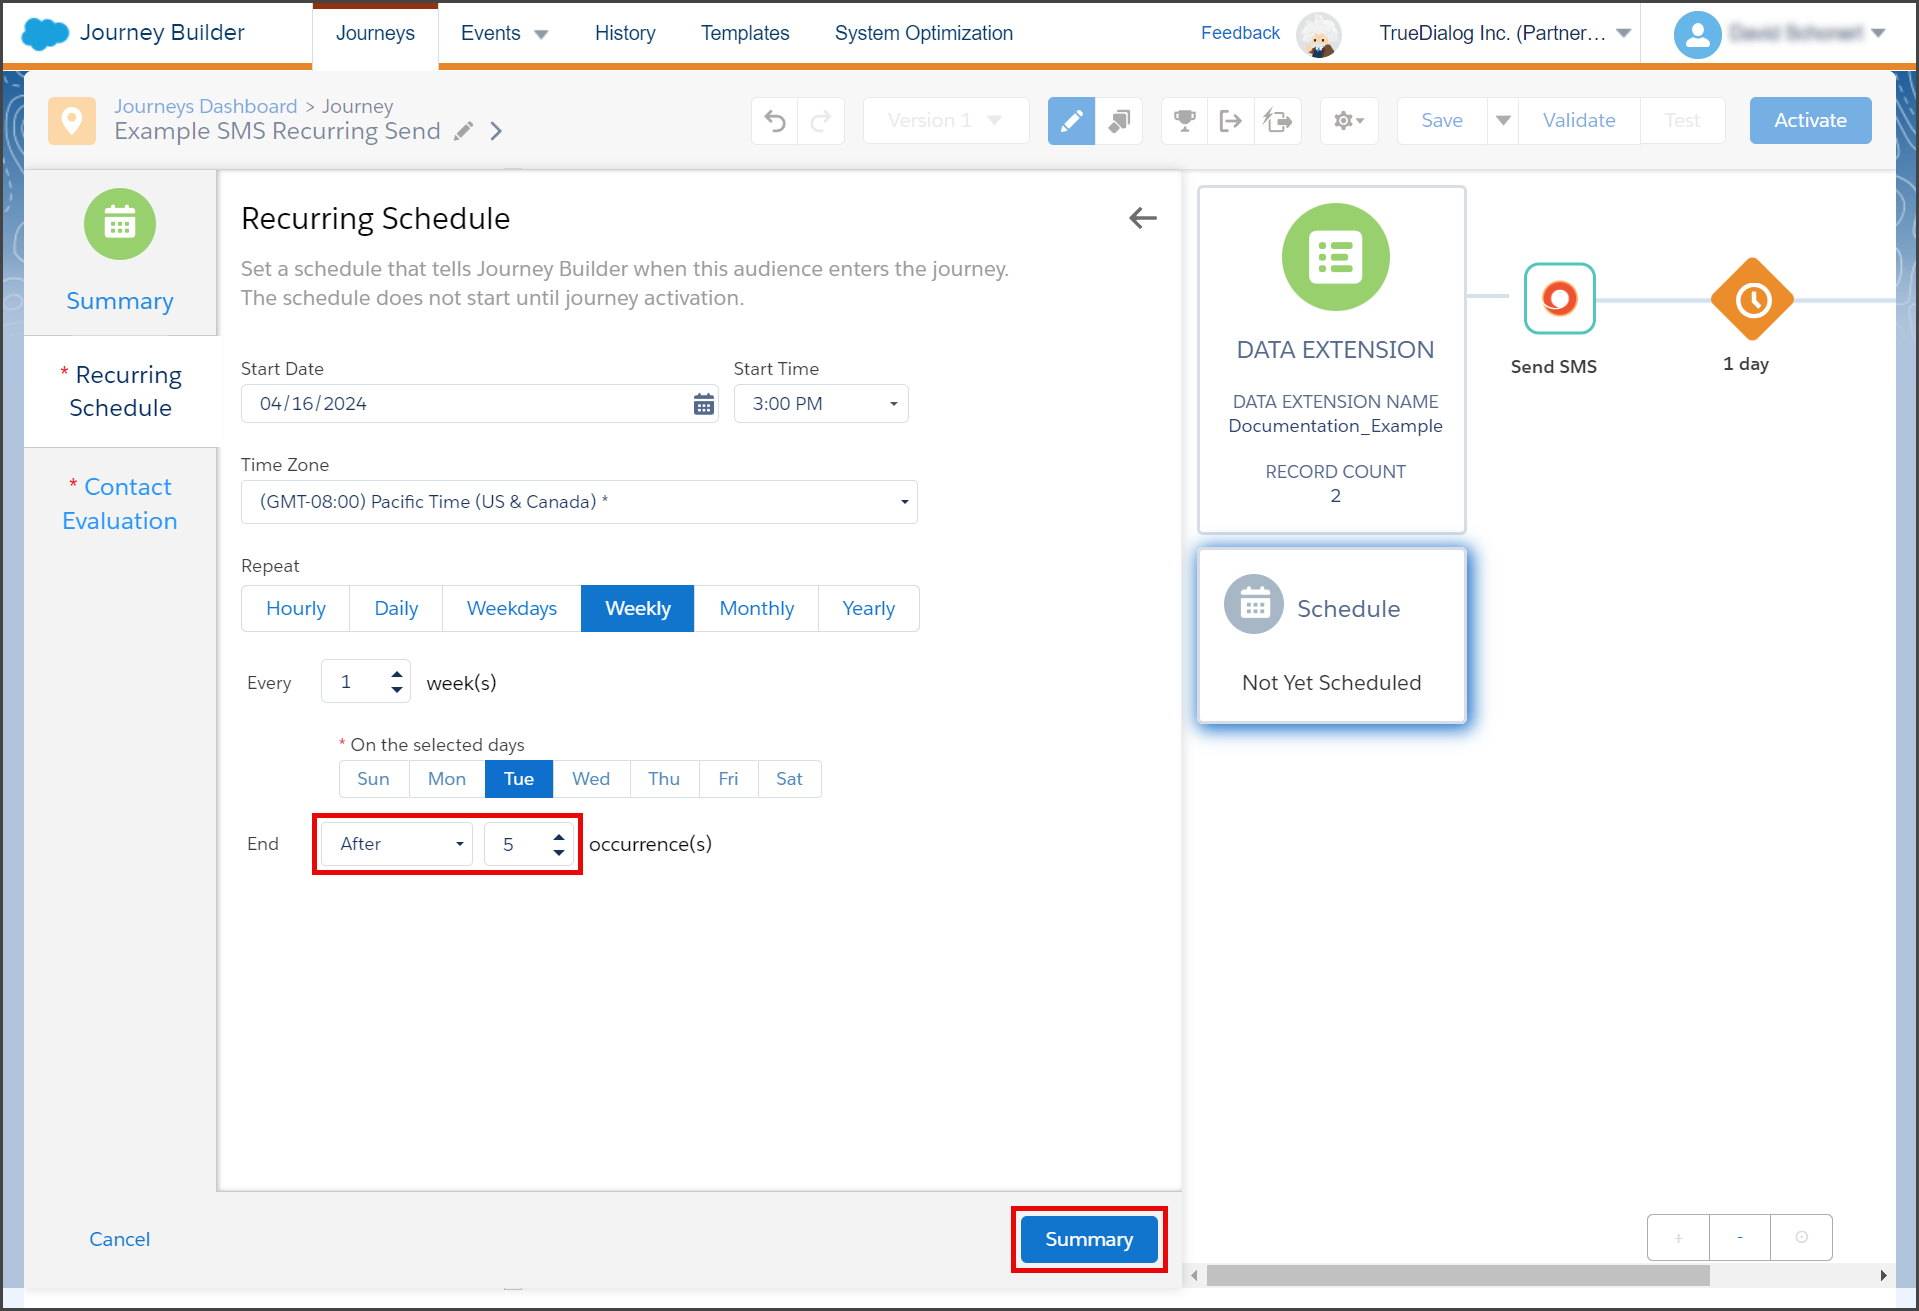Select the Send SMS activity icon
Screen dimensions: 1919x1311
point(1559,298)
